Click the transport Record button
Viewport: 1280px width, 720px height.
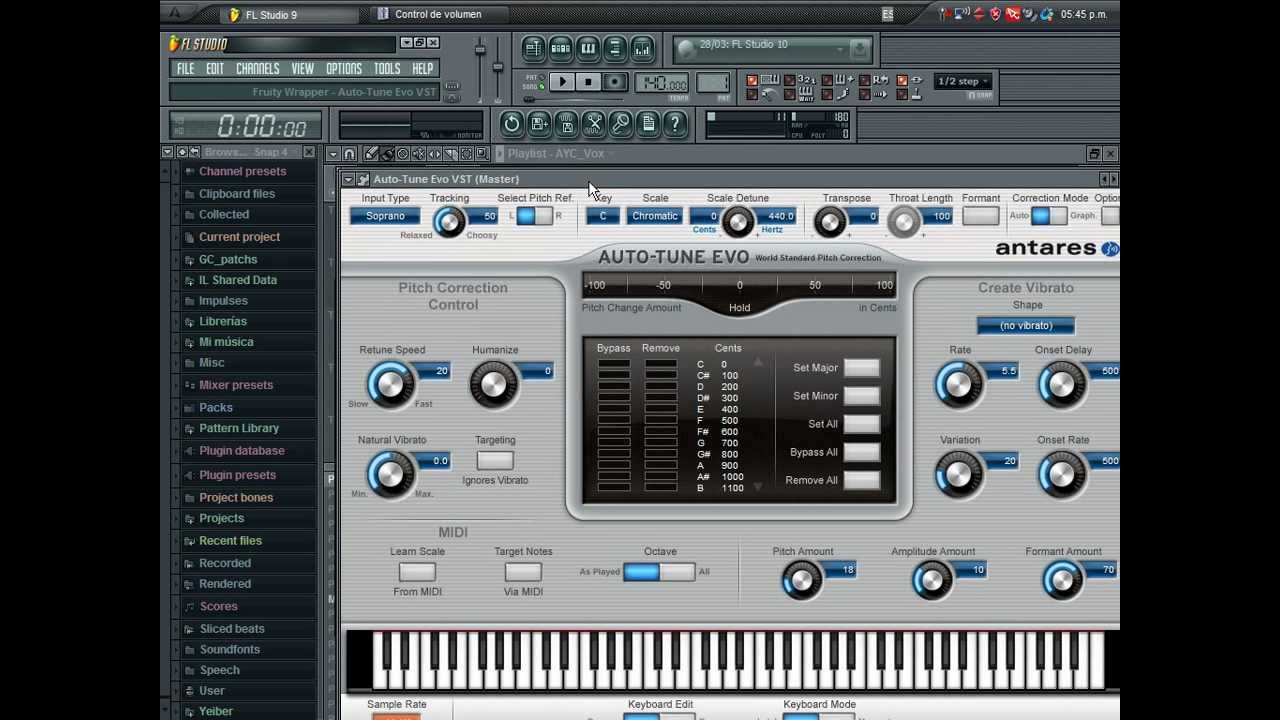pos(615,82)
